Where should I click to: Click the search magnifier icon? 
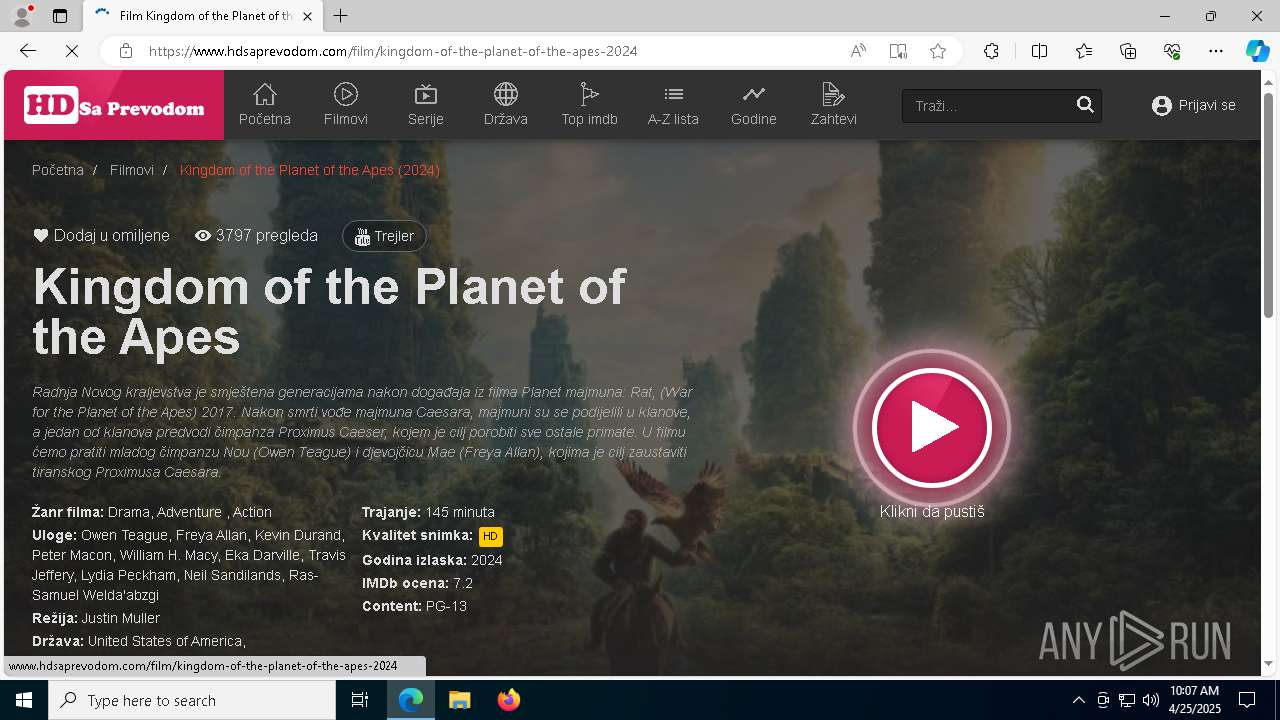[x=1085, y=105]
